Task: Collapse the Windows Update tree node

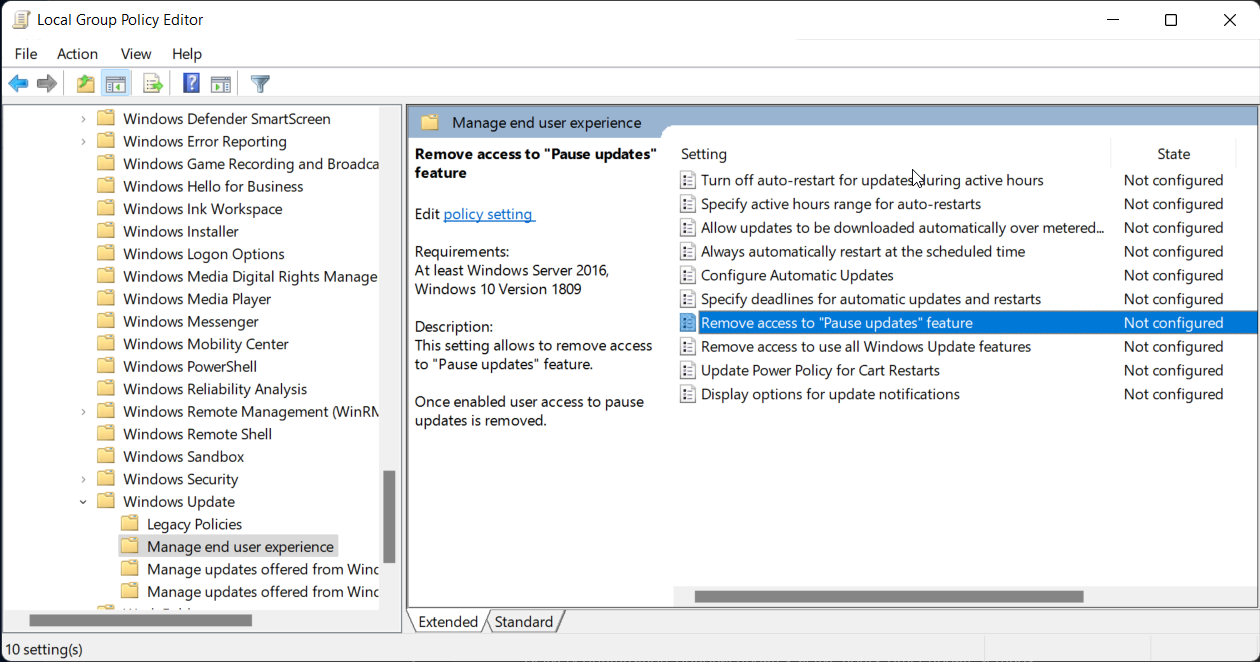Action: tap(83, 501)
